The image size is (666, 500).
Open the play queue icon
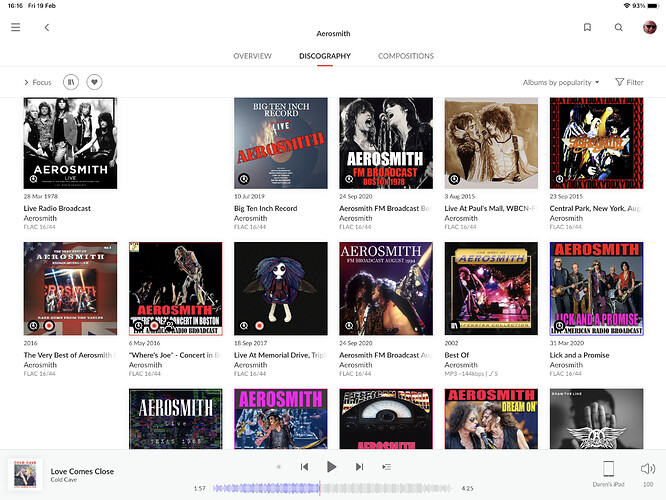386,467
